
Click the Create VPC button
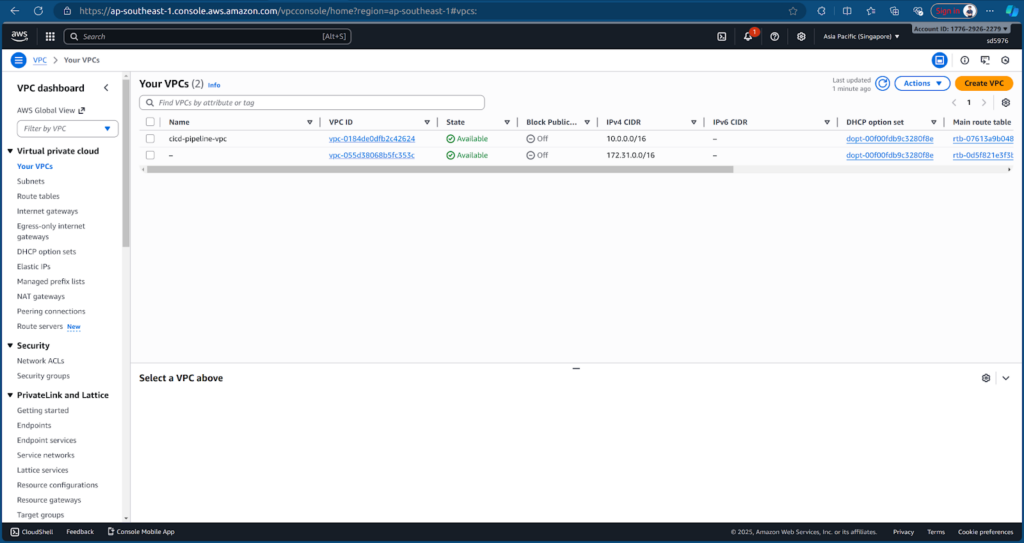[983, 83]
